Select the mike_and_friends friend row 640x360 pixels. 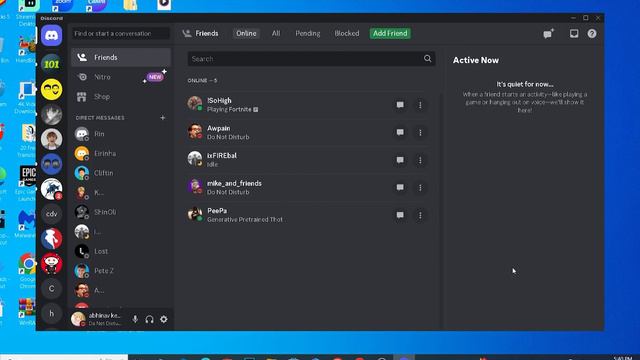pos(308,187)
